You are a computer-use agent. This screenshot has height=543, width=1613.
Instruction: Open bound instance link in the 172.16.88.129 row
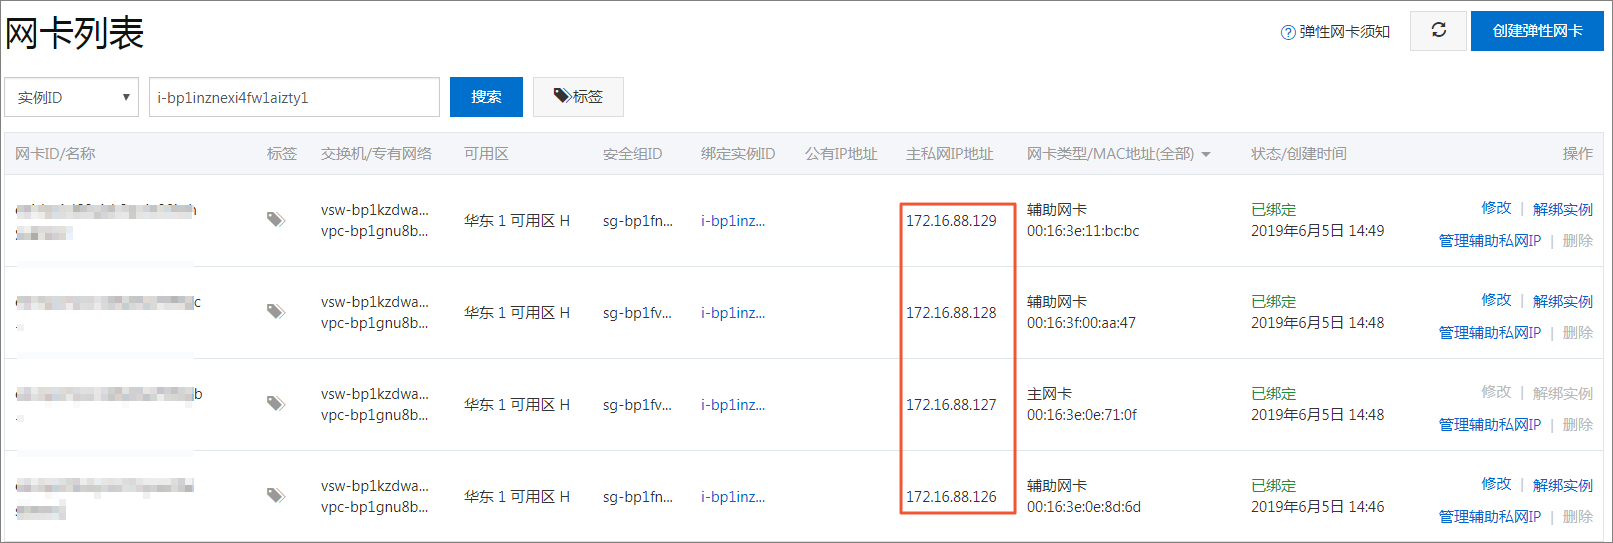coord(733,221)
